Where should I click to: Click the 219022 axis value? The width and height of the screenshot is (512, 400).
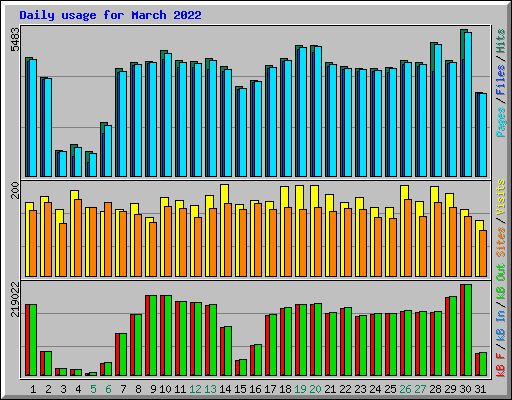pyautogui.click(x=15, y=299)
